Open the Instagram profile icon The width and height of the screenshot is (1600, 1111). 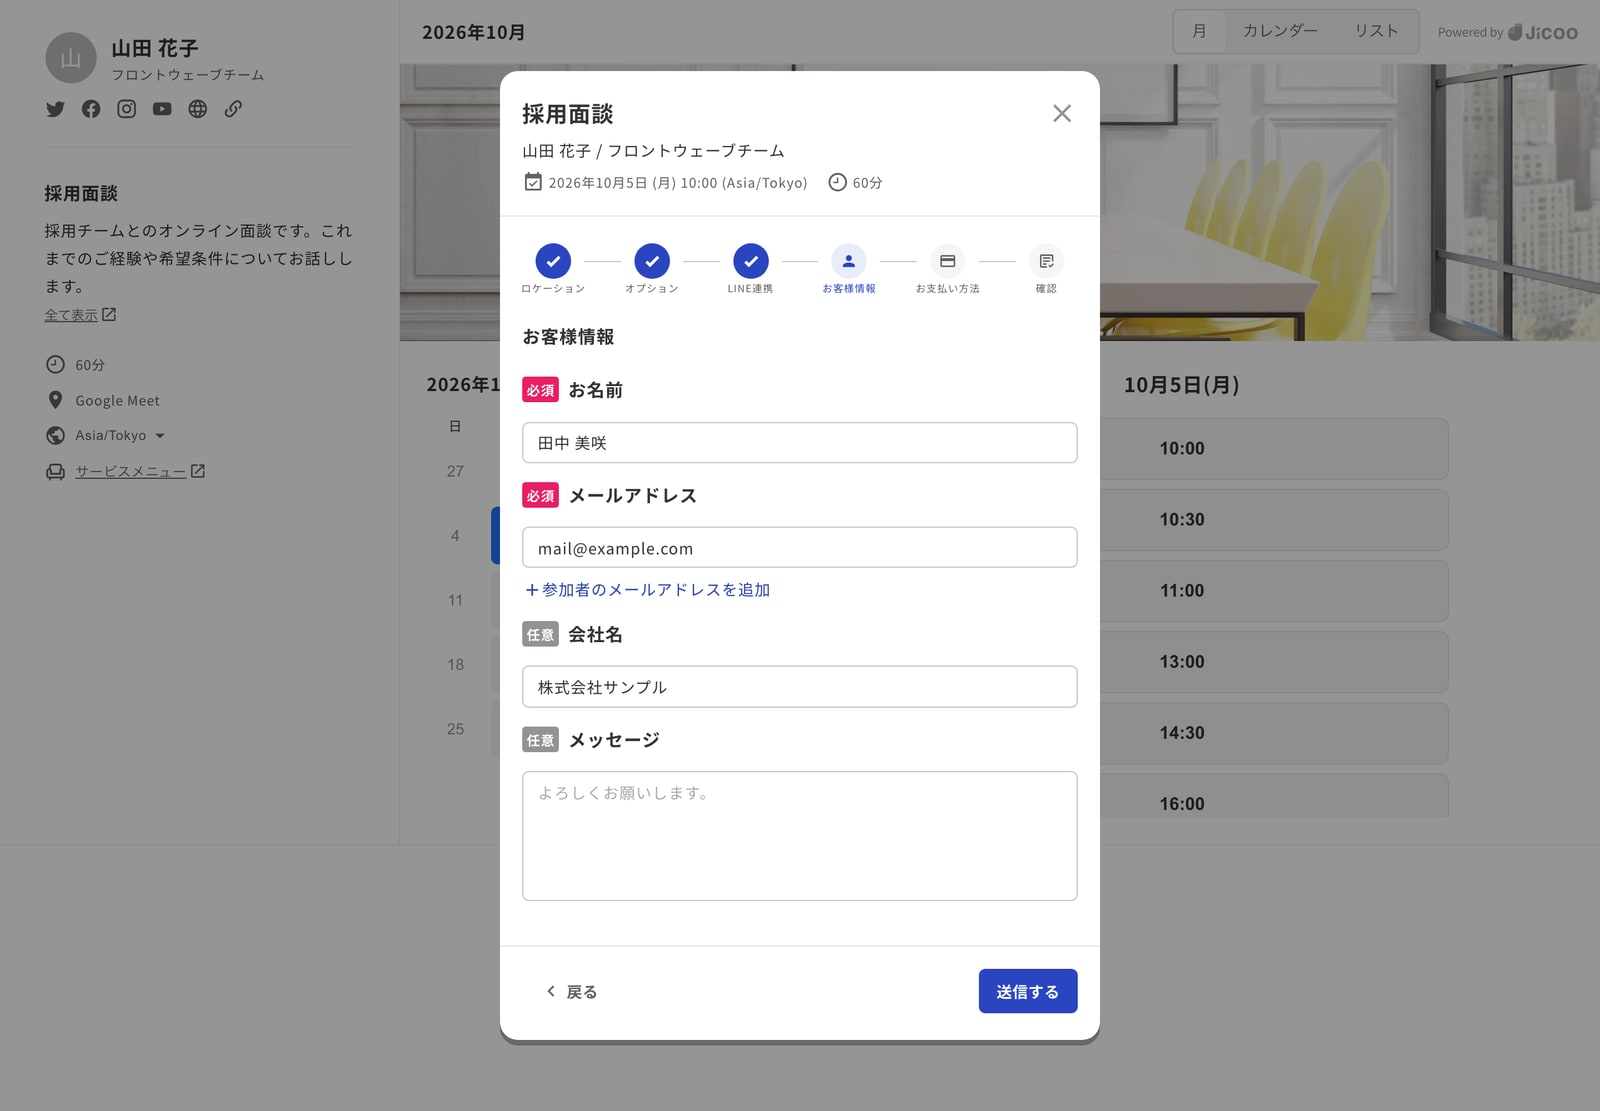point(127,109)
